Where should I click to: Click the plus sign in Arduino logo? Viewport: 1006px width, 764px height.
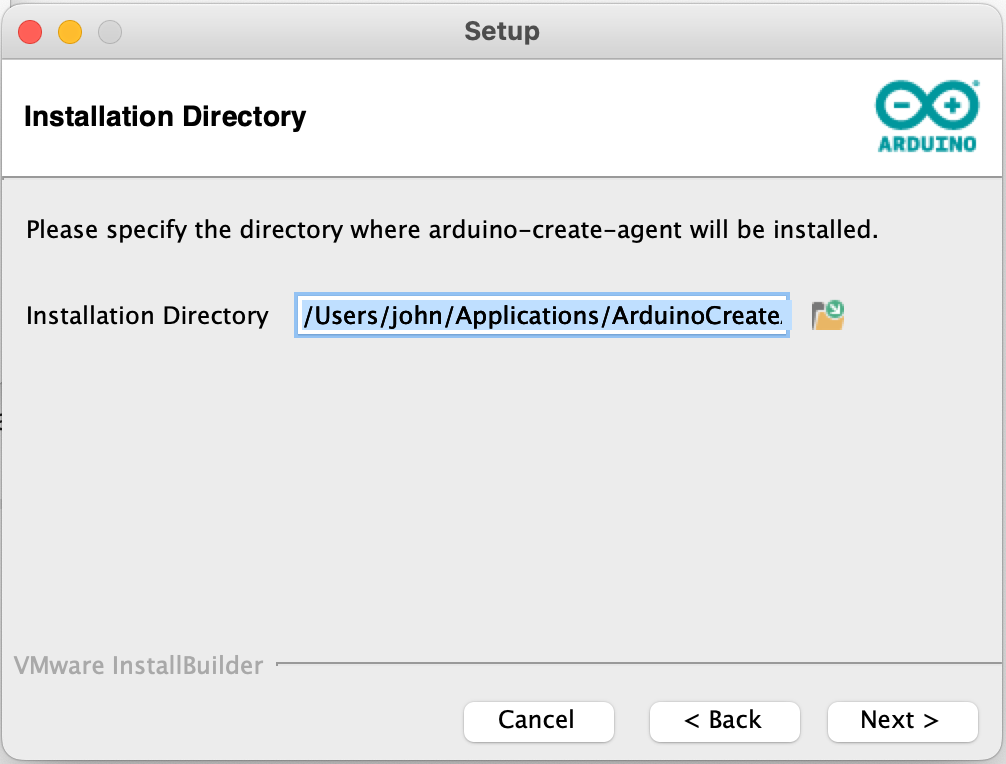click(951, 106)
